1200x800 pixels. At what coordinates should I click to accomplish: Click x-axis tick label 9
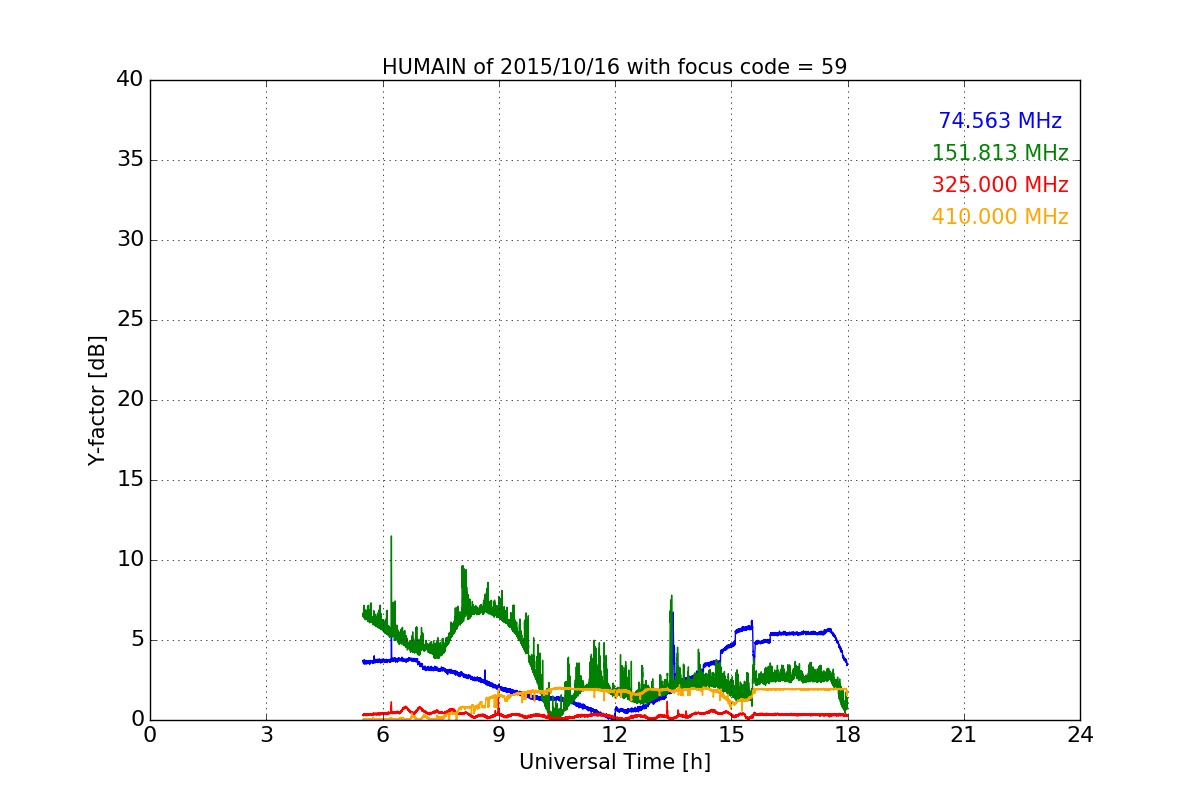pyautogui.click(x=499, y=735)
